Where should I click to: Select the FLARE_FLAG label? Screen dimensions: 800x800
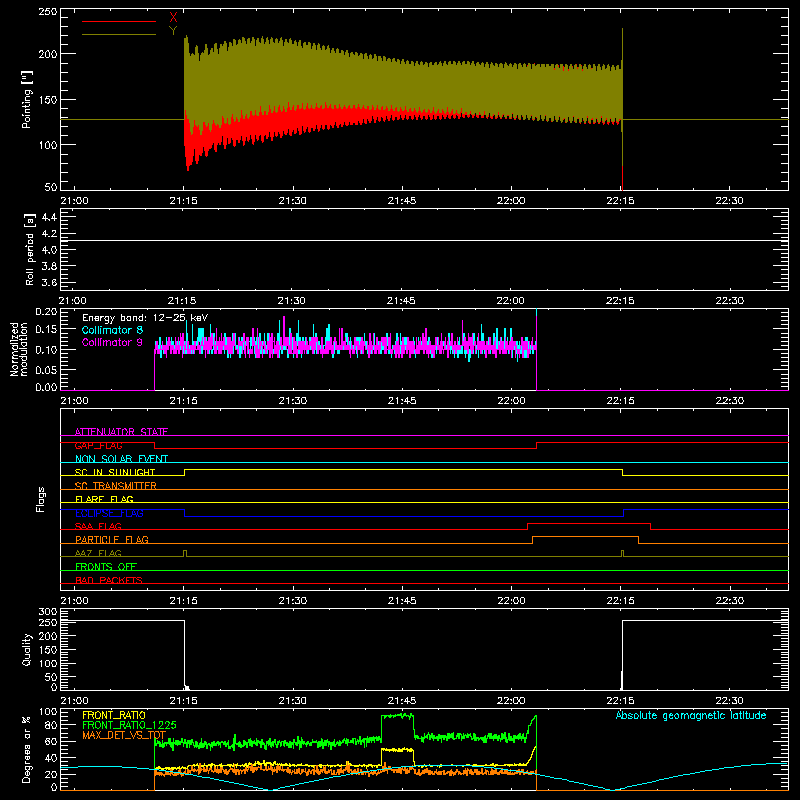click(x=104, y=499)
